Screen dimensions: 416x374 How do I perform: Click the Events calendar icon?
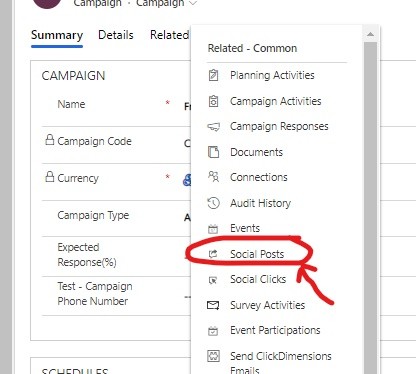213,229
